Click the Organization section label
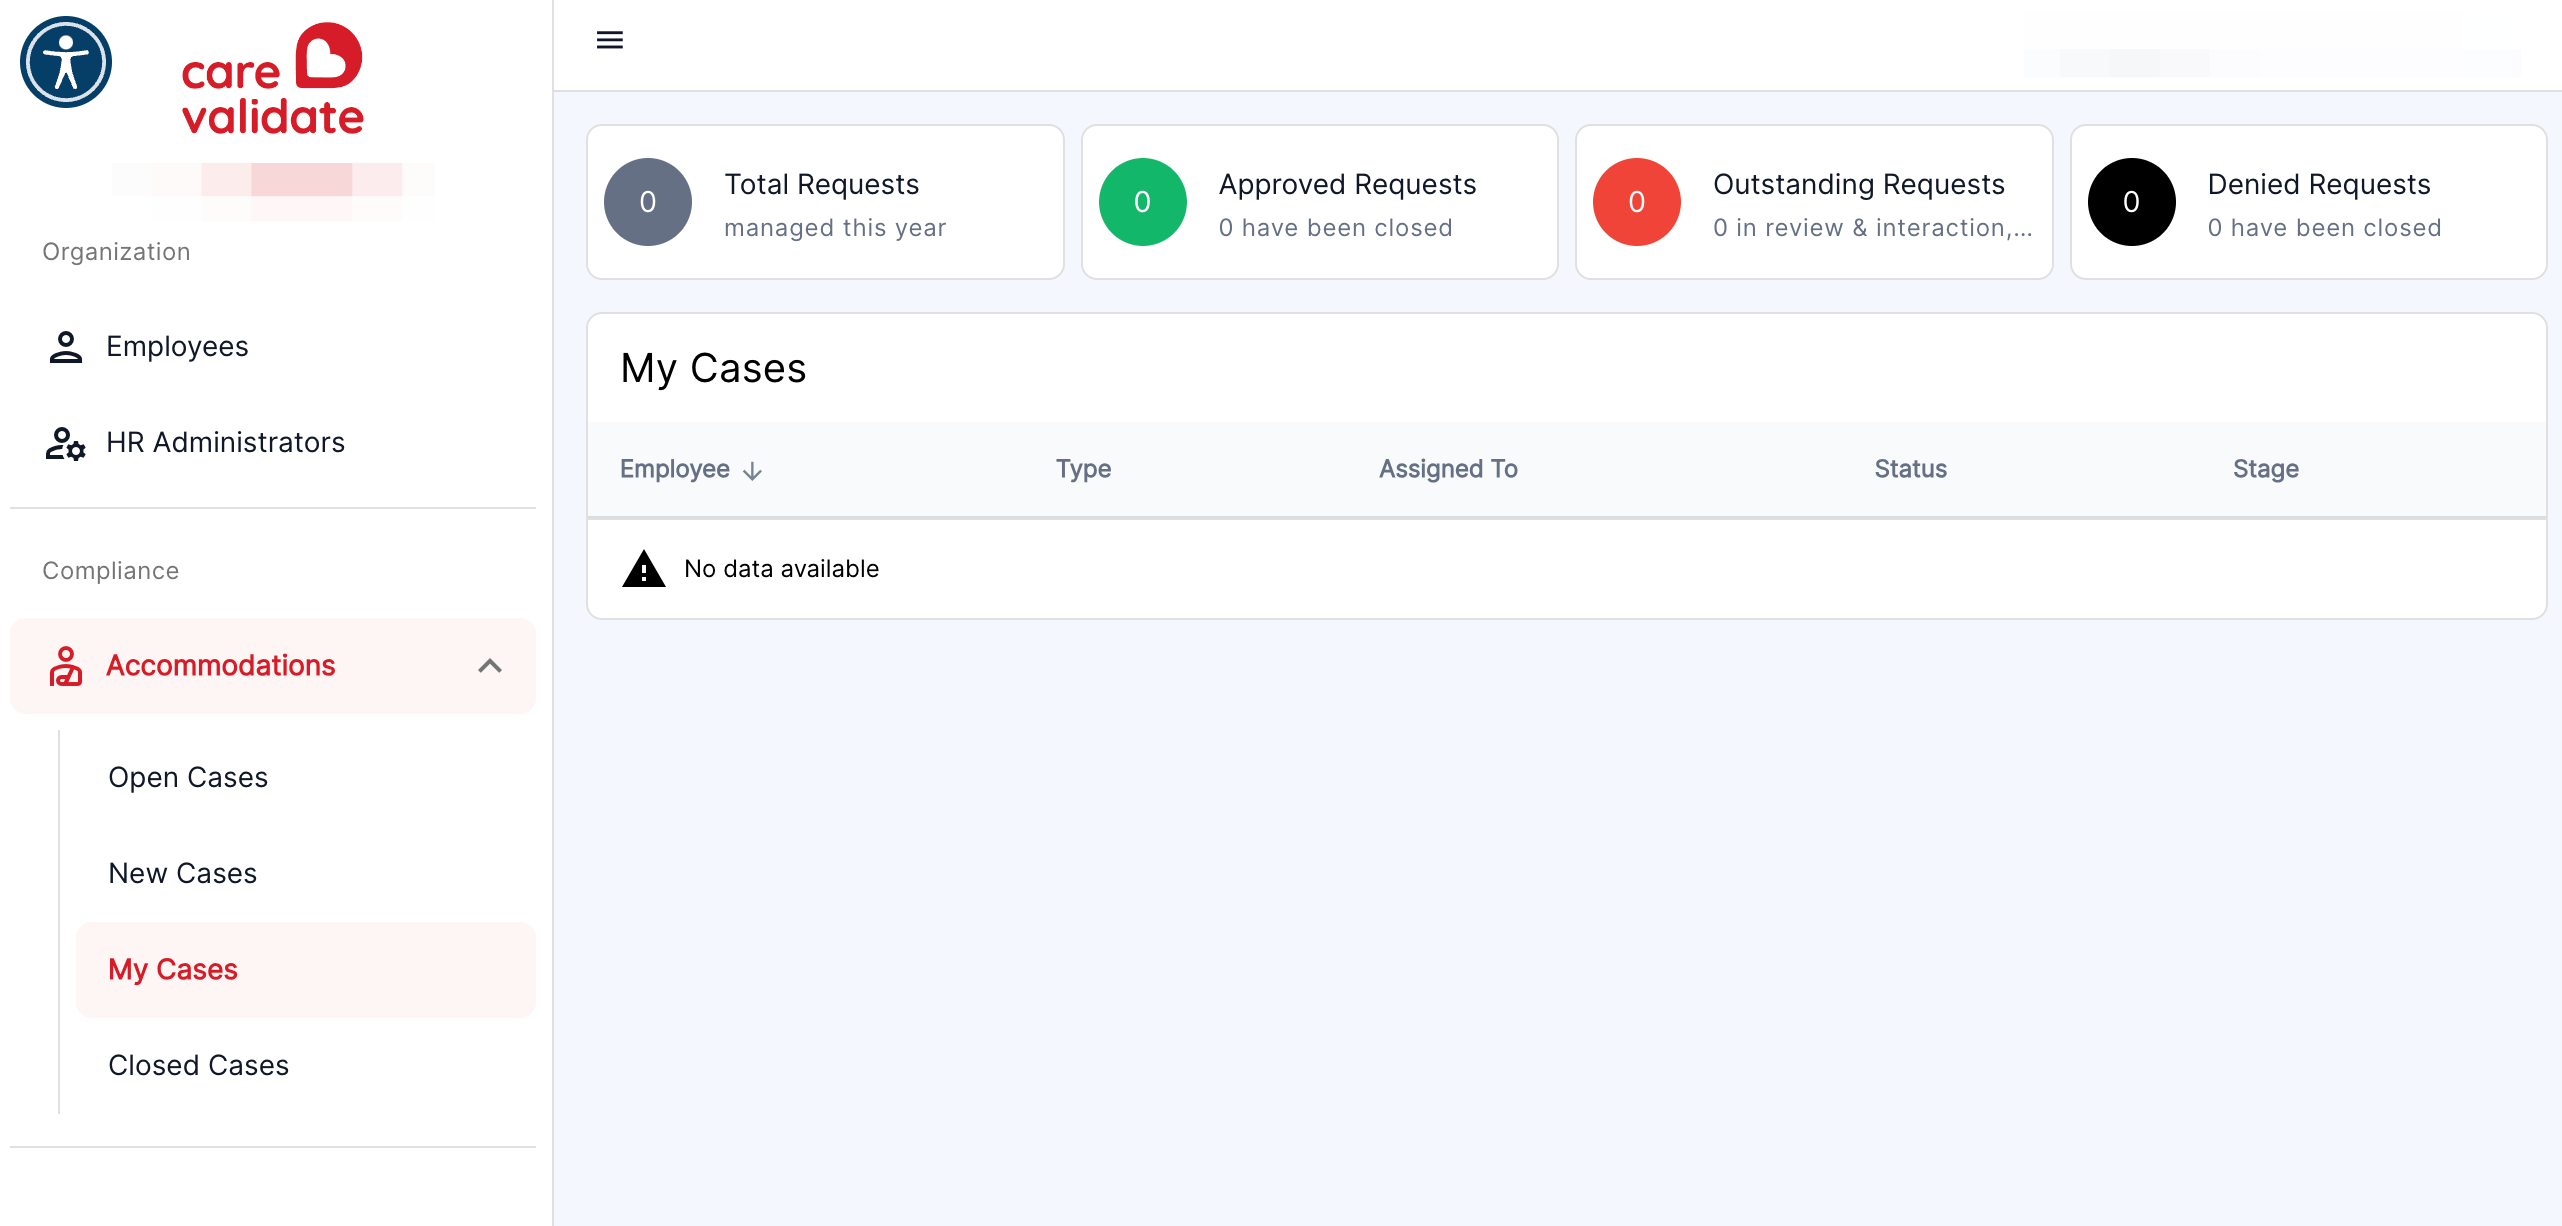Image resolution: width=2562 pixels, height=1226 pixels. pos(116,252)
